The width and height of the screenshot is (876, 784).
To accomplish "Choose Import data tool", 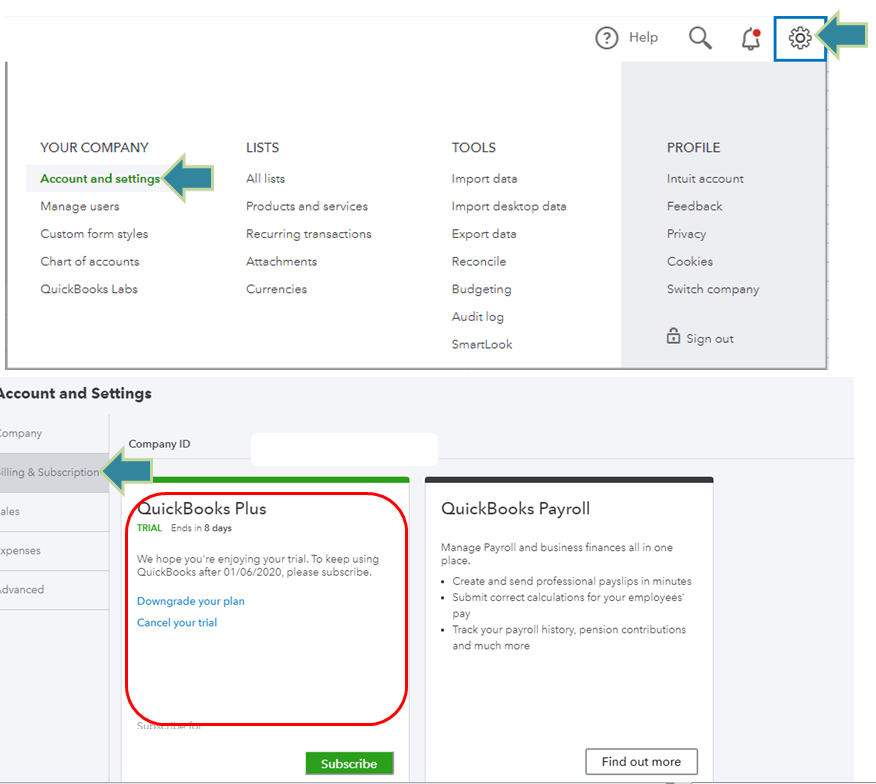I will pos(484,179).
